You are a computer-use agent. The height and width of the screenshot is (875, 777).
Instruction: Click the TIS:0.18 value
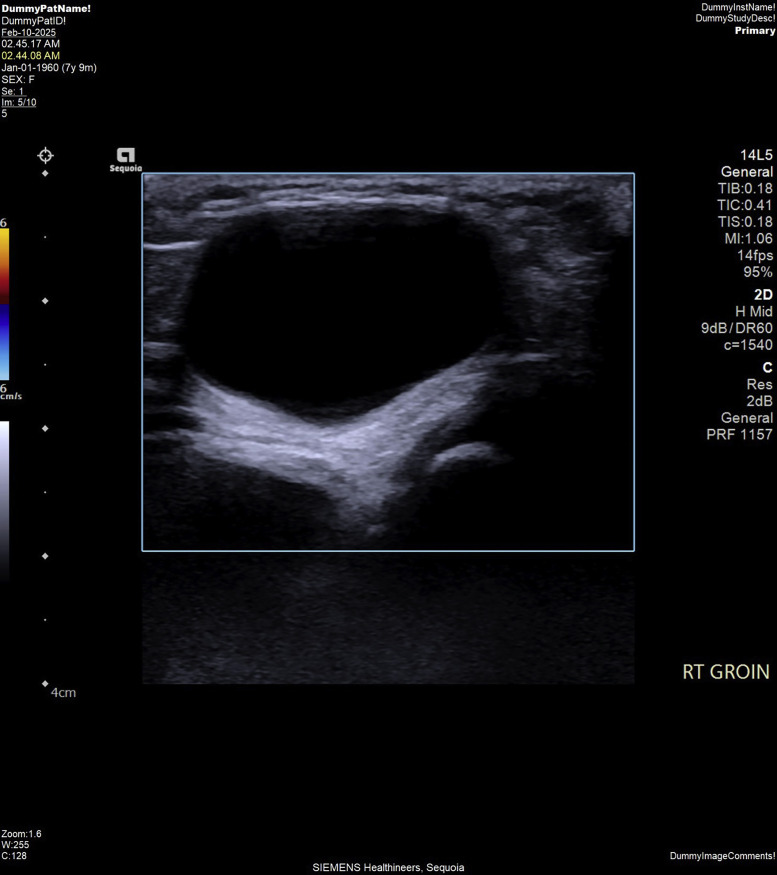pyautogui.click(x=745, y=222)
